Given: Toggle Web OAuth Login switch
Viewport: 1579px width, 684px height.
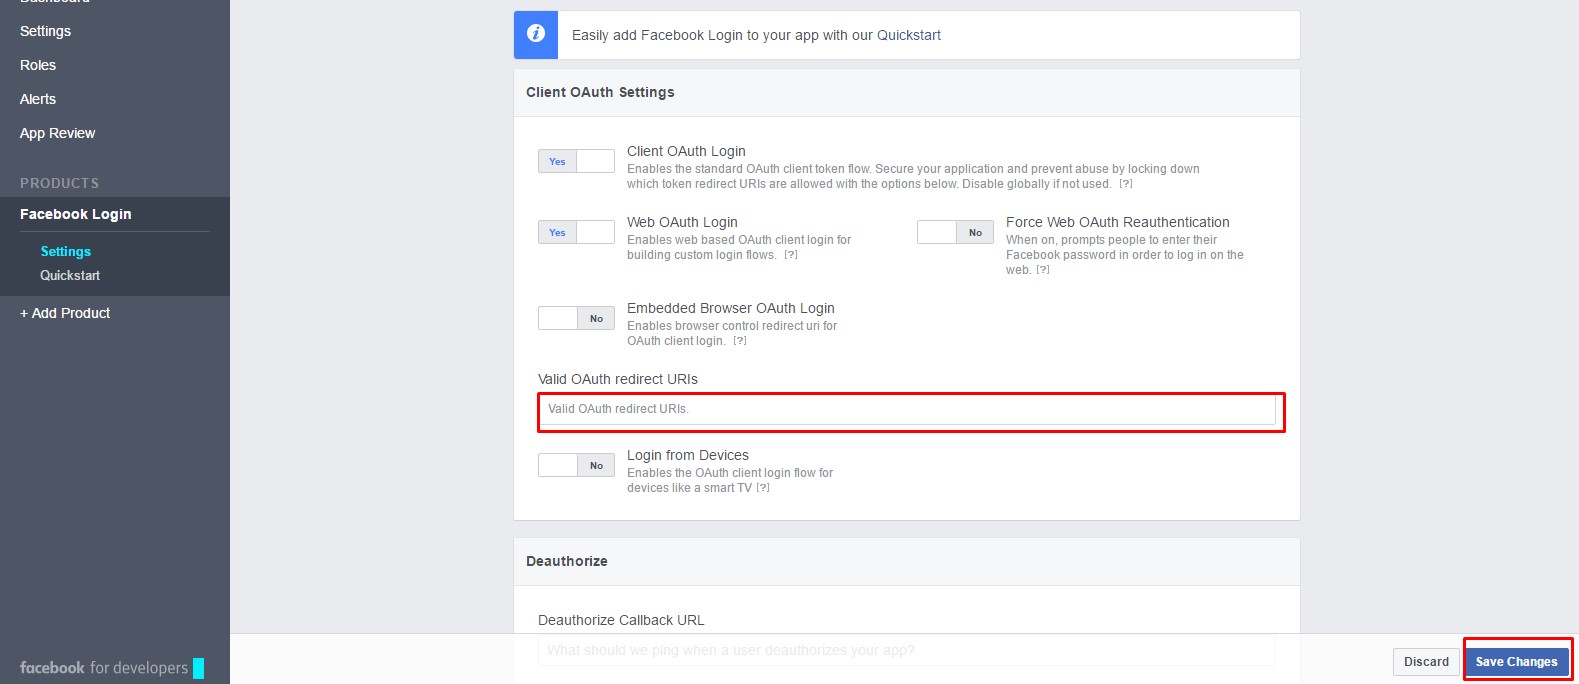Looking at the screenshot, I should tap(576, 232).
